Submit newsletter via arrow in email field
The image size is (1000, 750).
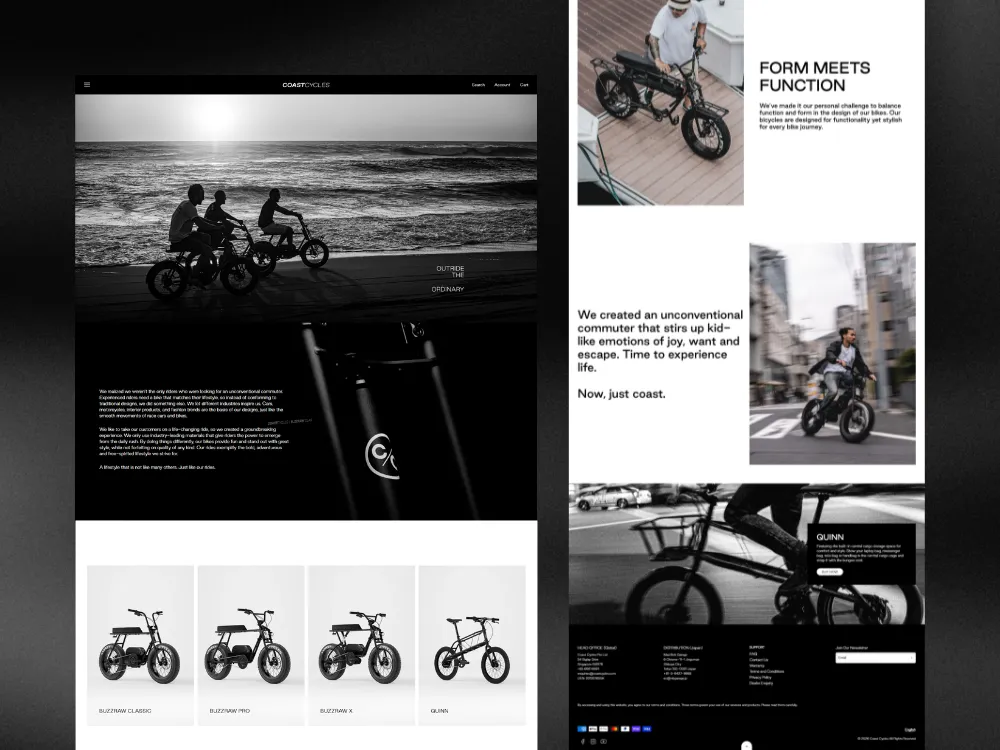(x=911, y=658)
